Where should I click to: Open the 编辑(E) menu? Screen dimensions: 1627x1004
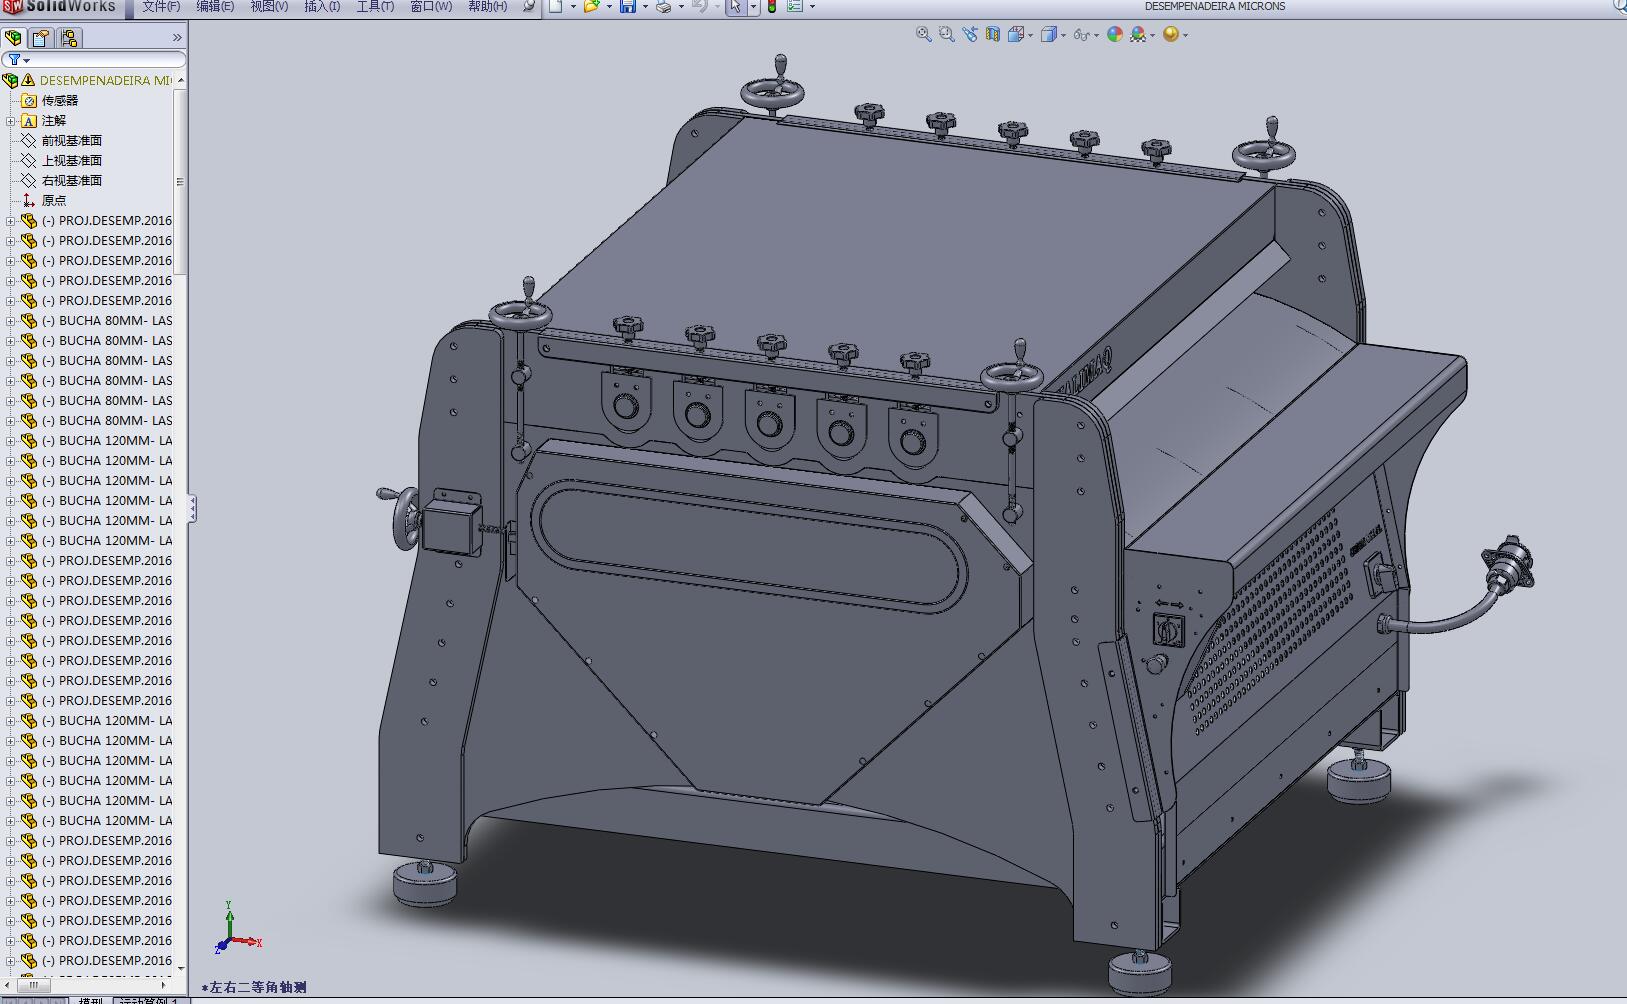point(215,6)
